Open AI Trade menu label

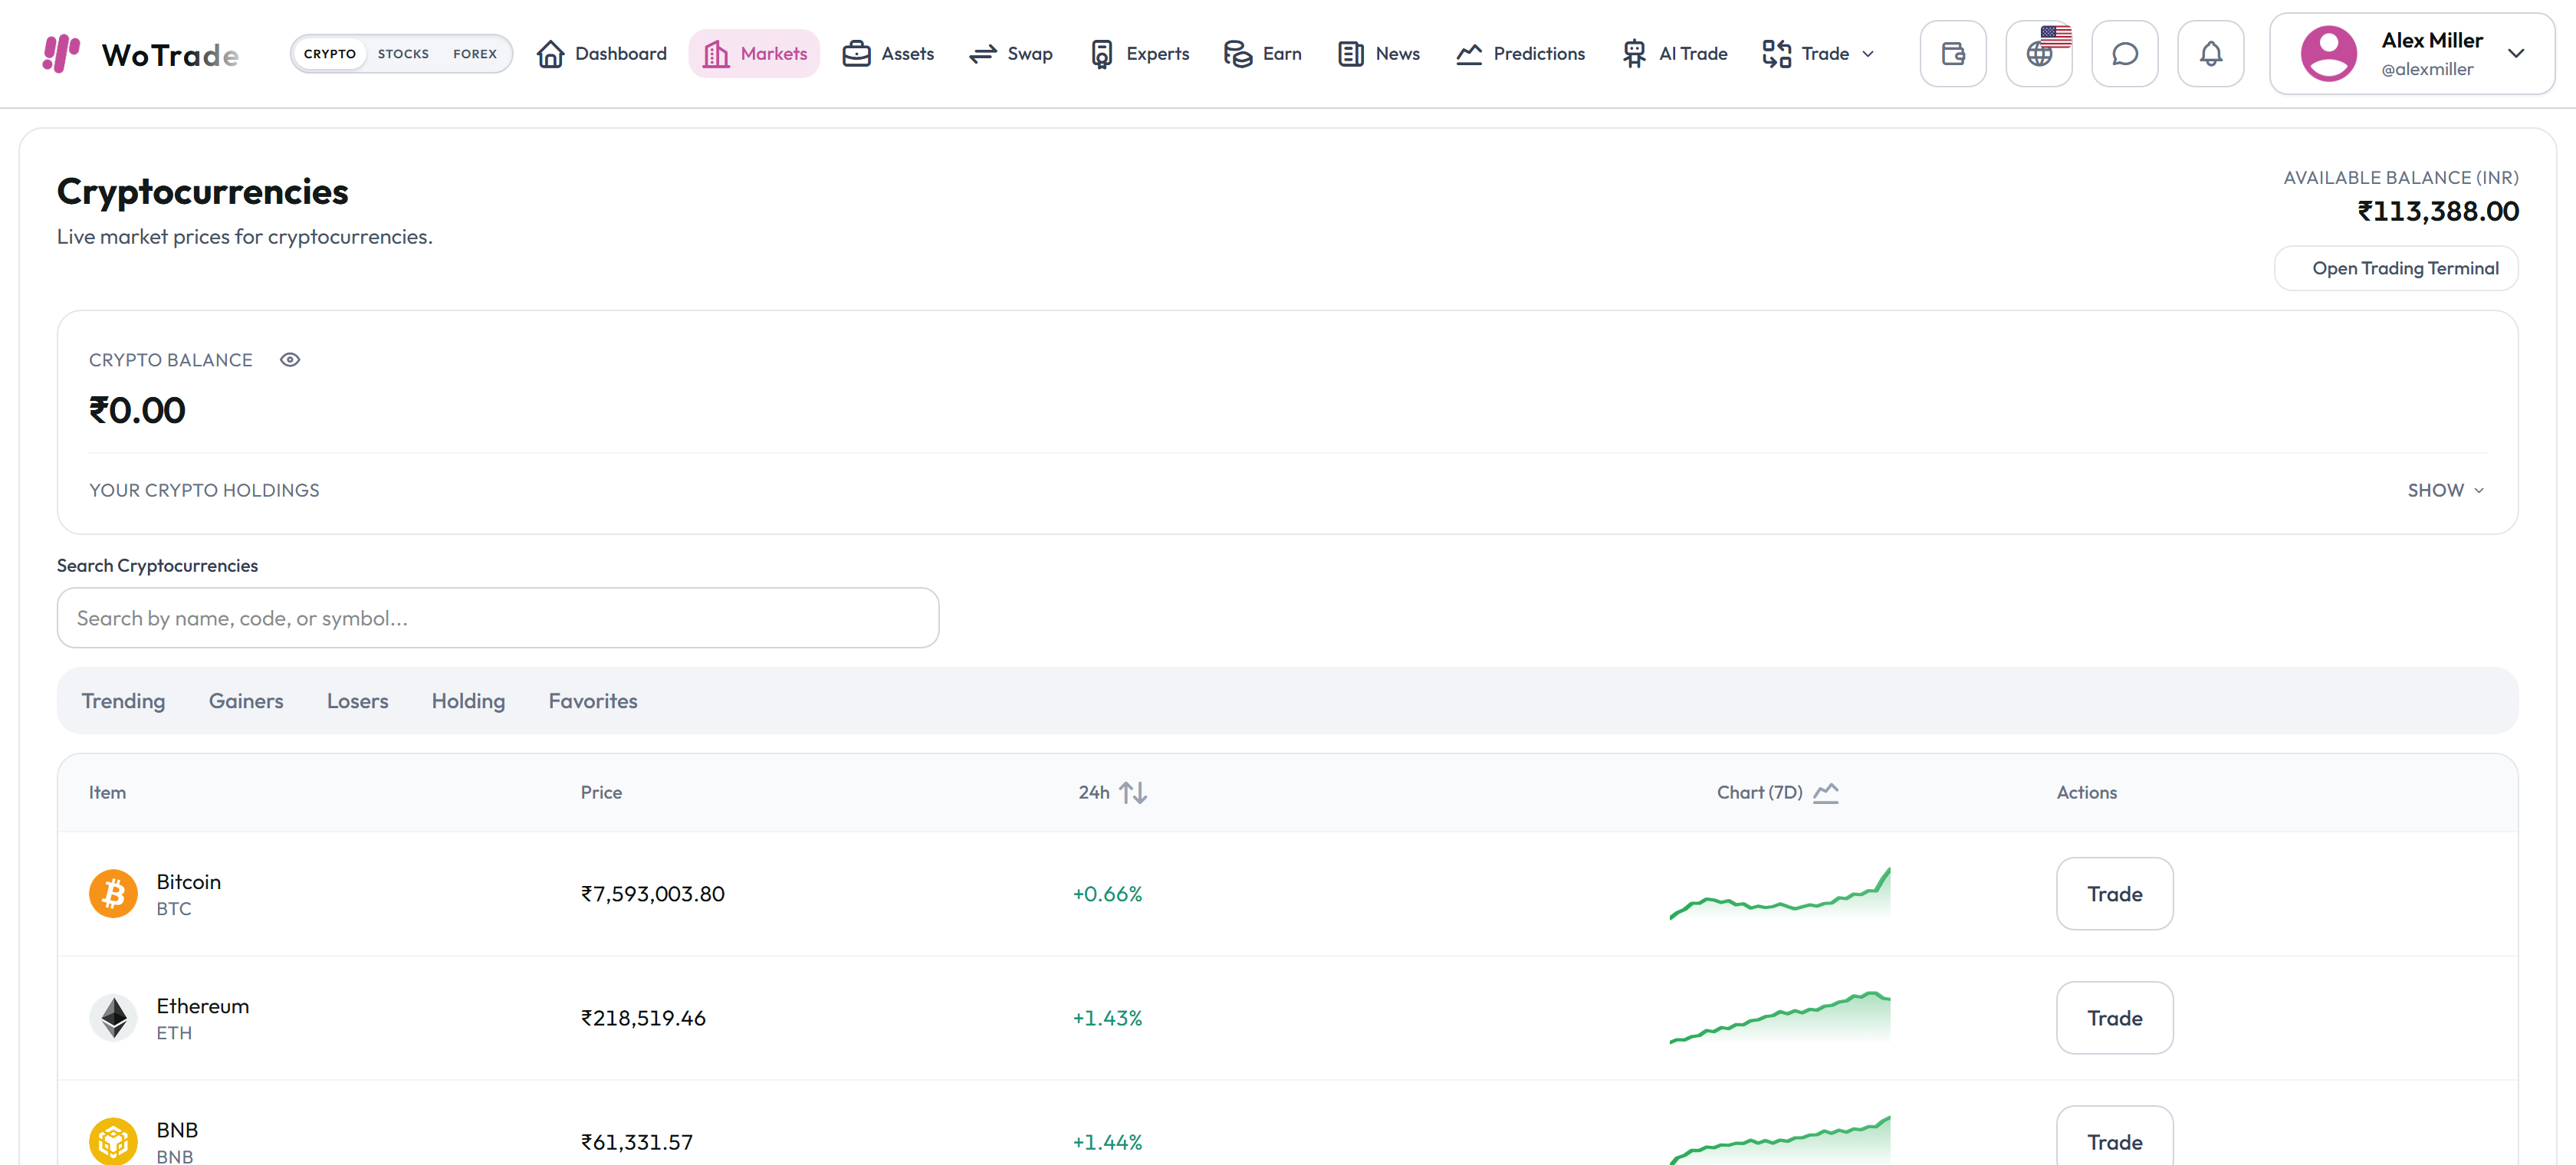pyautogui.click(x=1693, y=54)
